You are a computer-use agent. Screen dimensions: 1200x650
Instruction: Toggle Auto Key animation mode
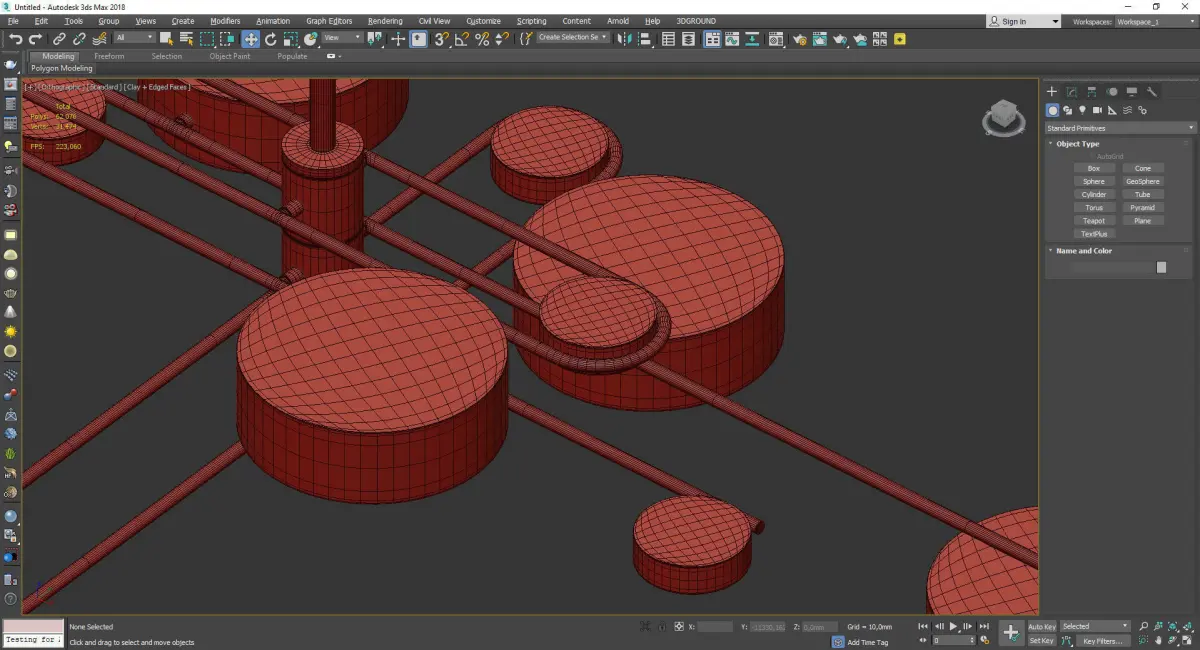pyautogui.click(x=1042, y=627)
